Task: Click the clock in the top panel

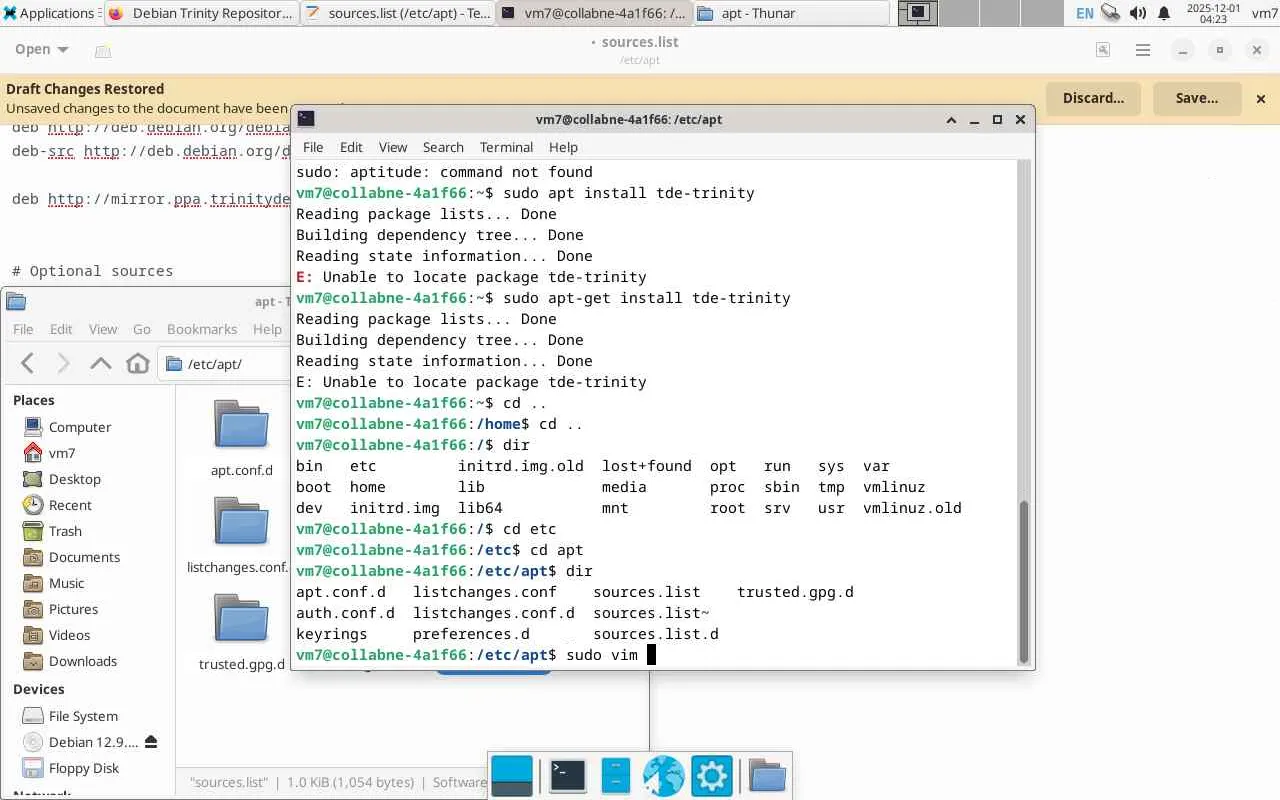Action: coord(1213,13)
